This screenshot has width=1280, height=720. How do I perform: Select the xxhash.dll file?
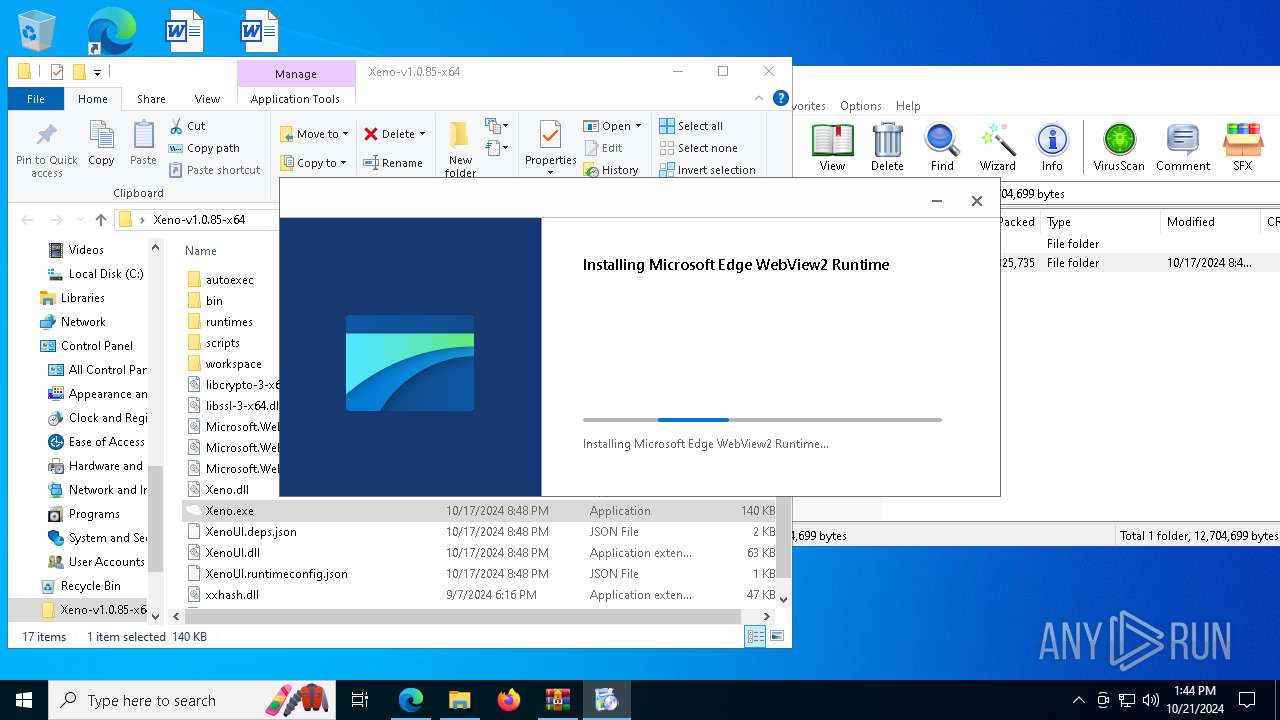pyautogui.click(x=232, y=595)
